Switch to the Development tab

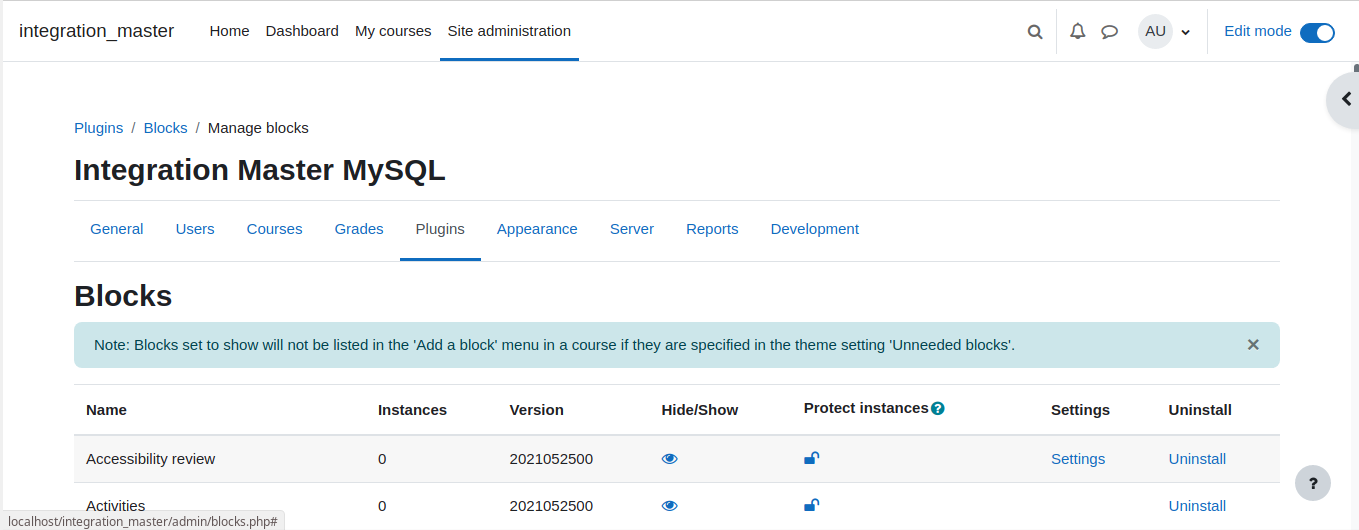click(814, 229)
